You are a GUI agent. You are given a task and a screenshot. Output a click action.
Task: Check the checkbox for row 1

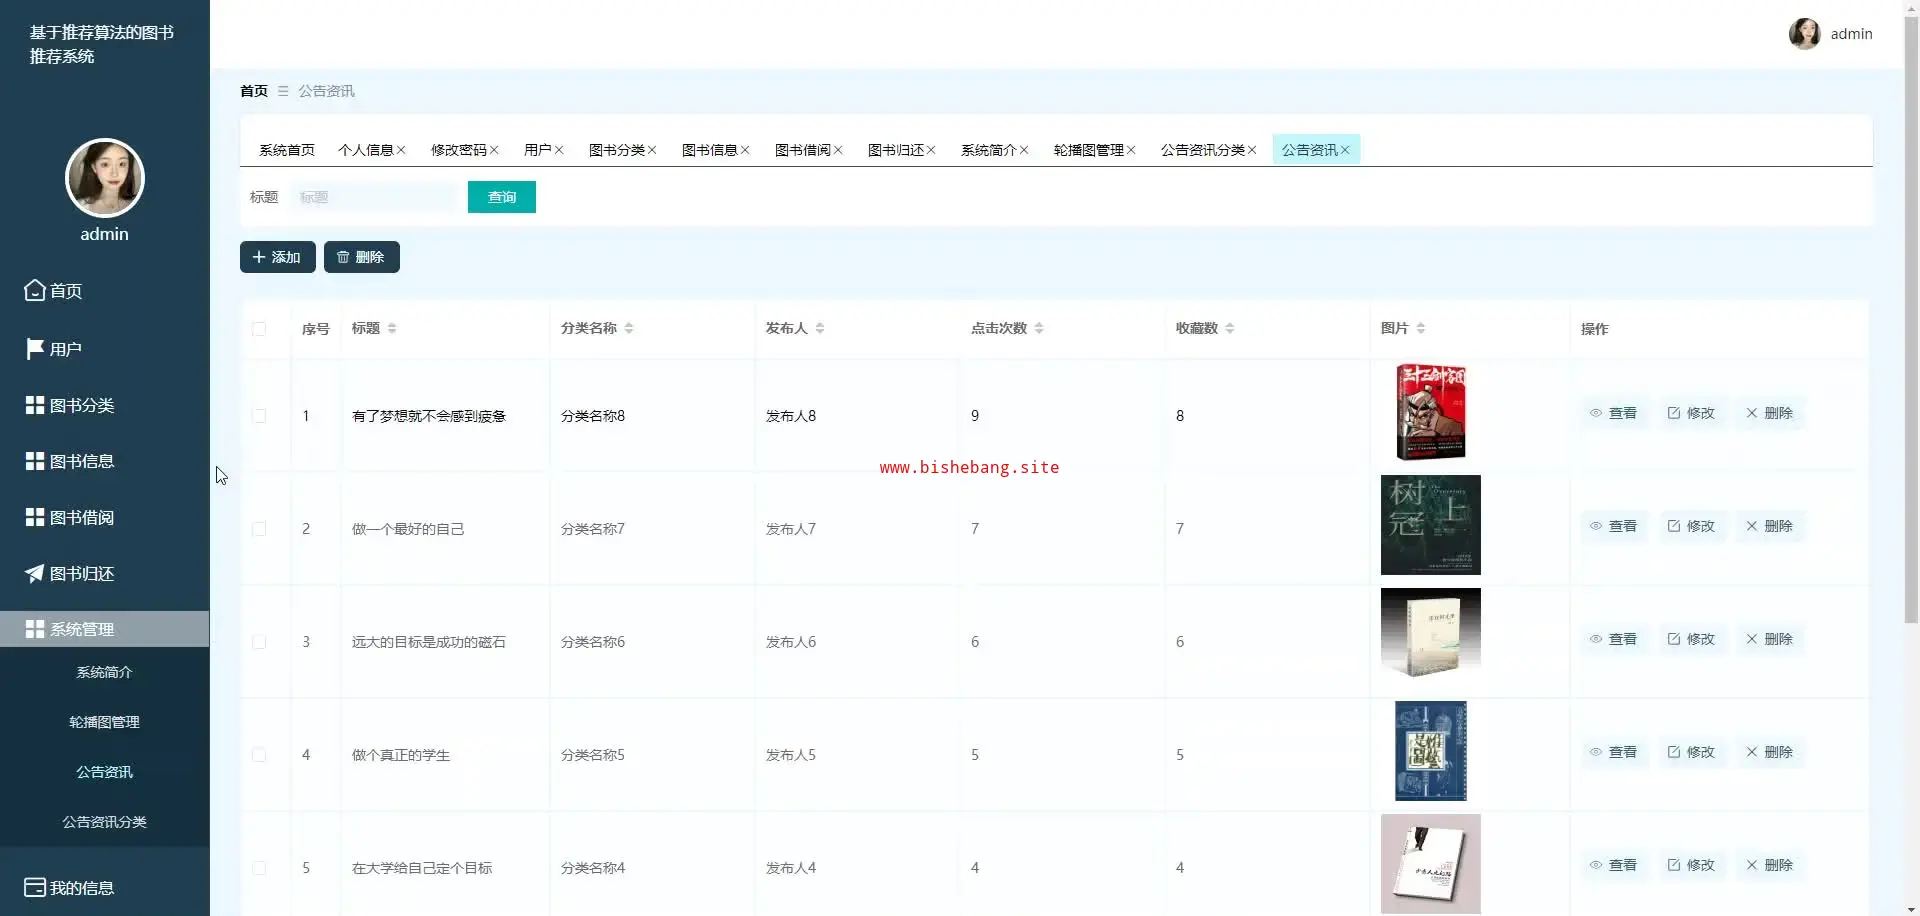point(259,416)
